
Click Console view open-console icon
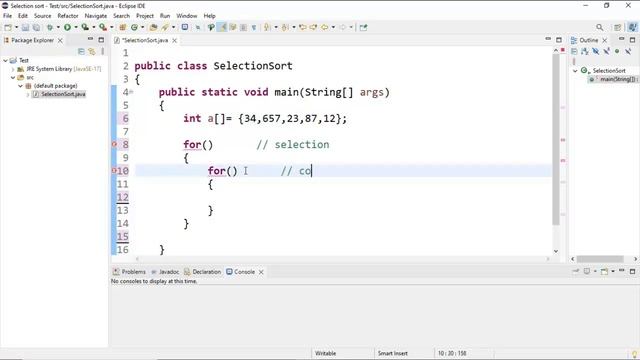(604, 271)
